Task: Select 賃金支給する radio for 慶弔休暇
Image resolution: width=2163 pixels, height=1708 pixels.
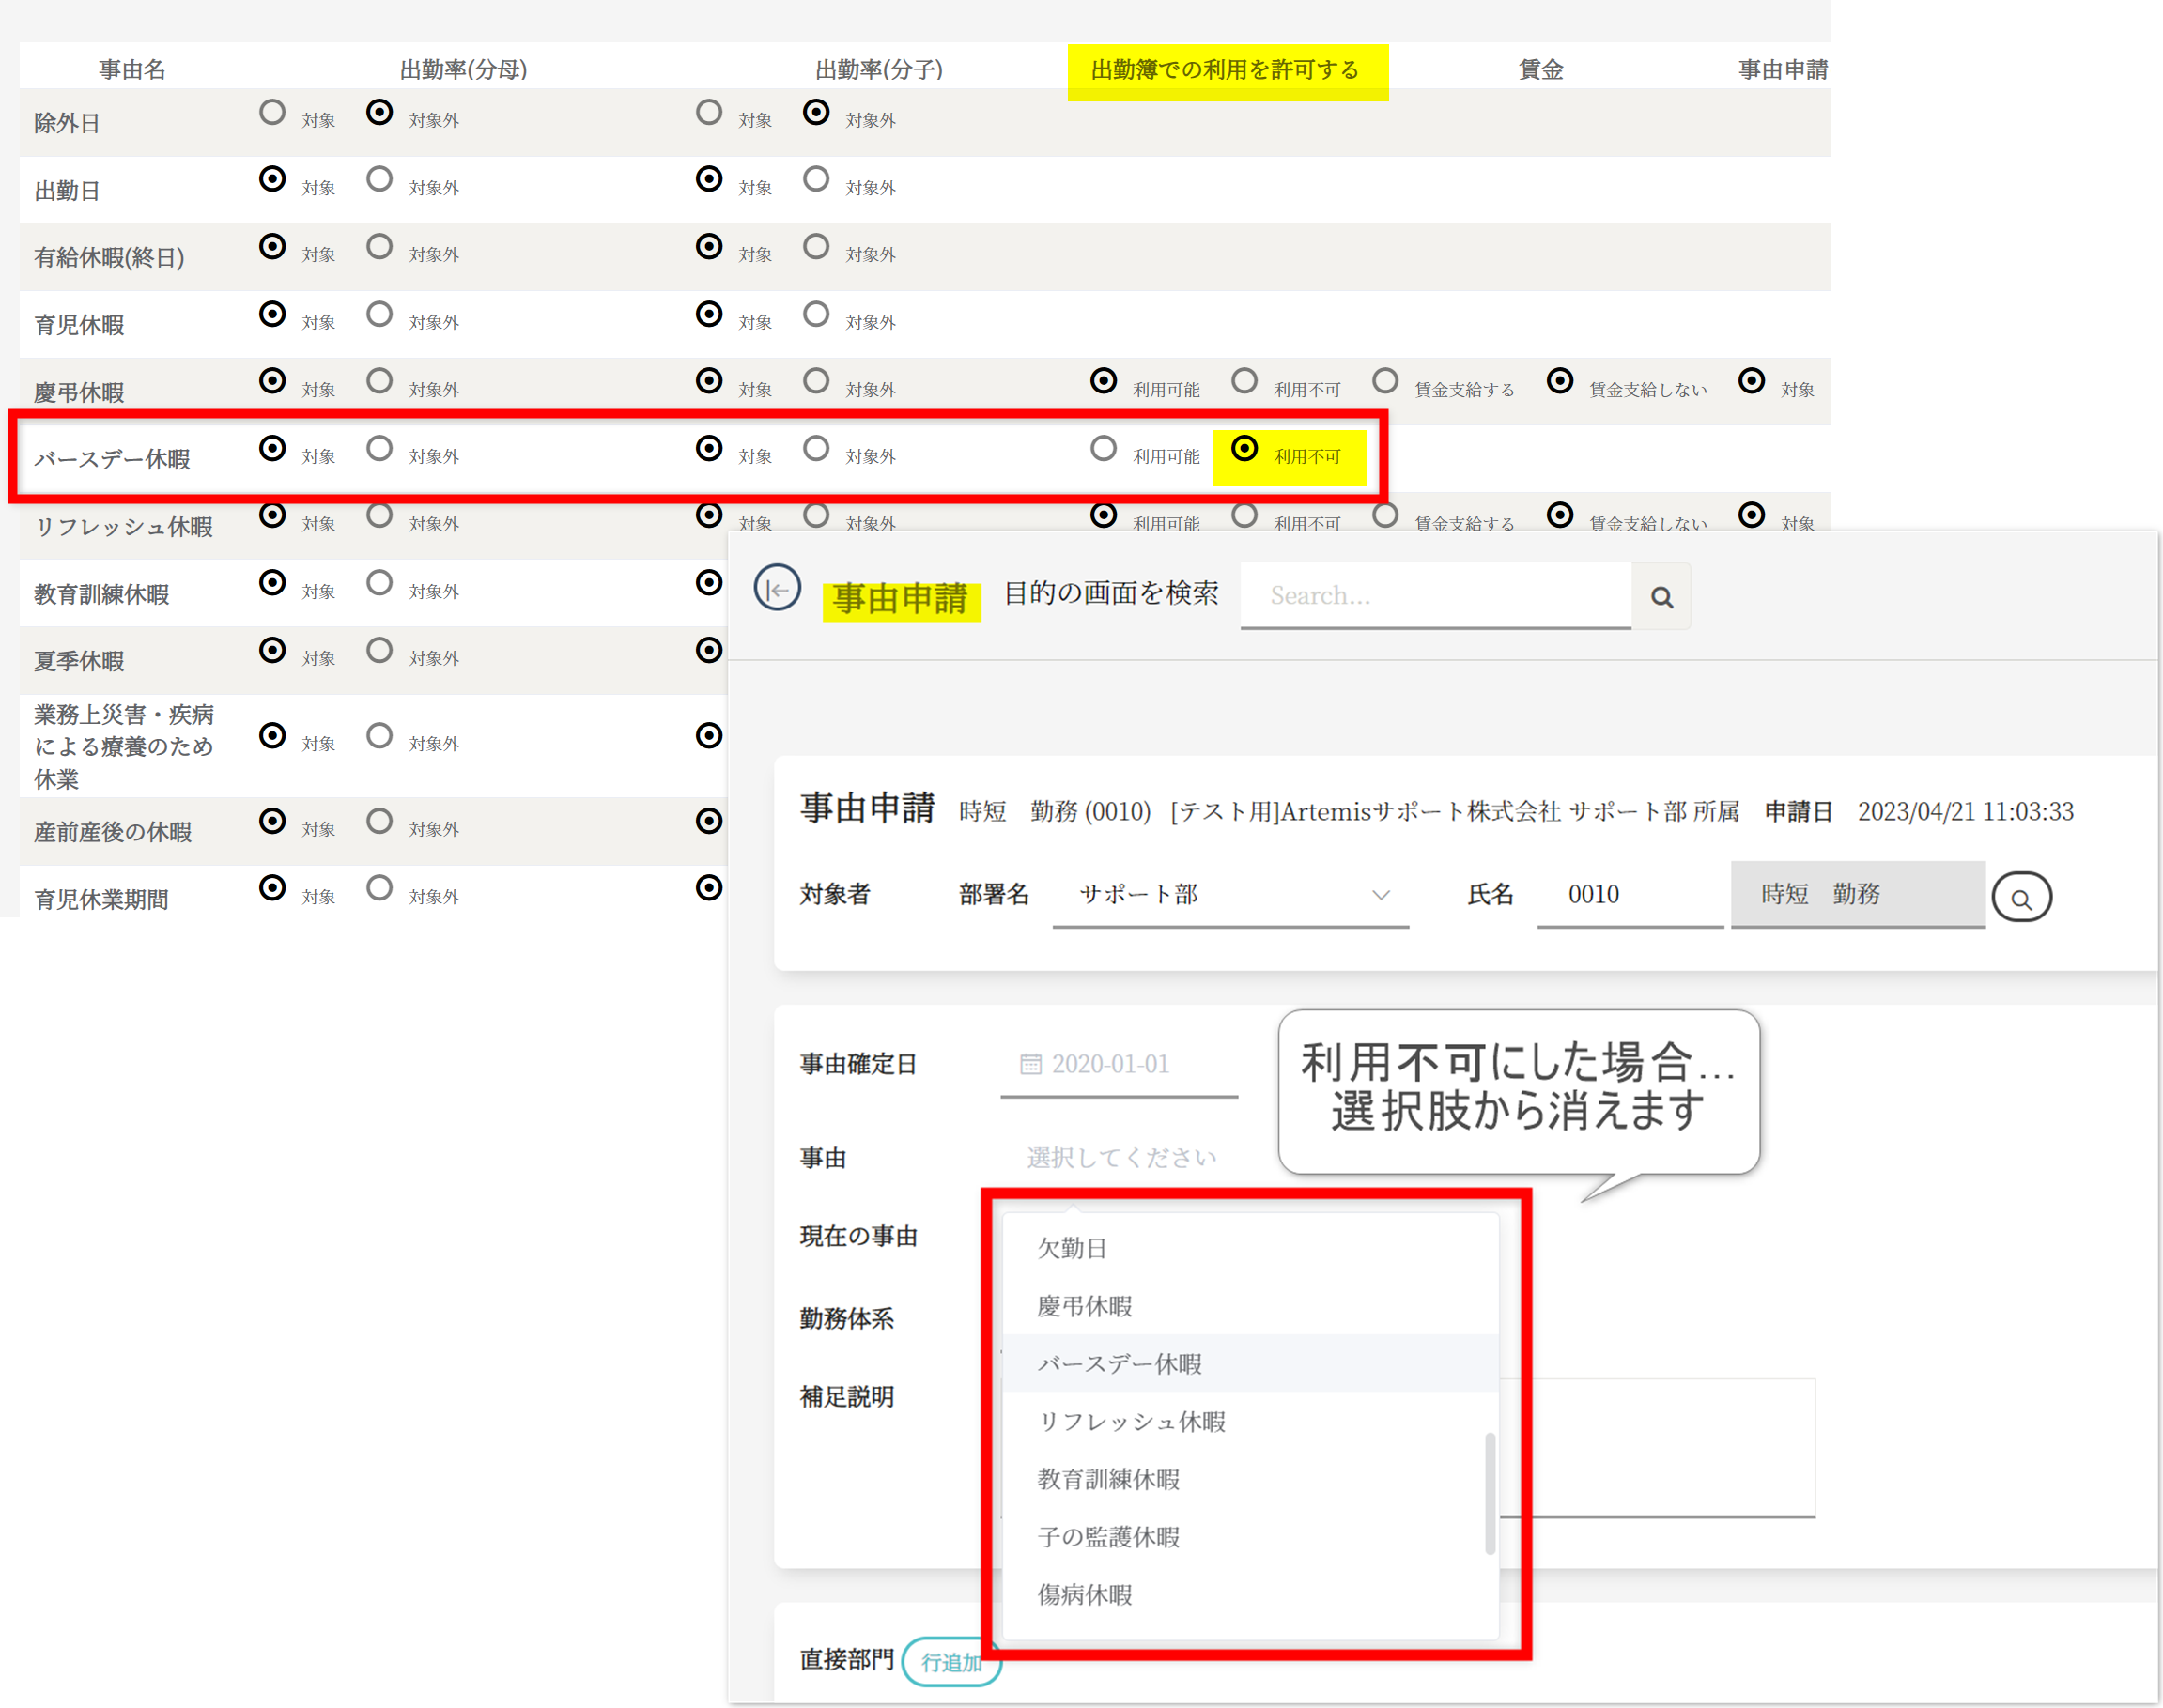Action: click(x=1385, y=382)
